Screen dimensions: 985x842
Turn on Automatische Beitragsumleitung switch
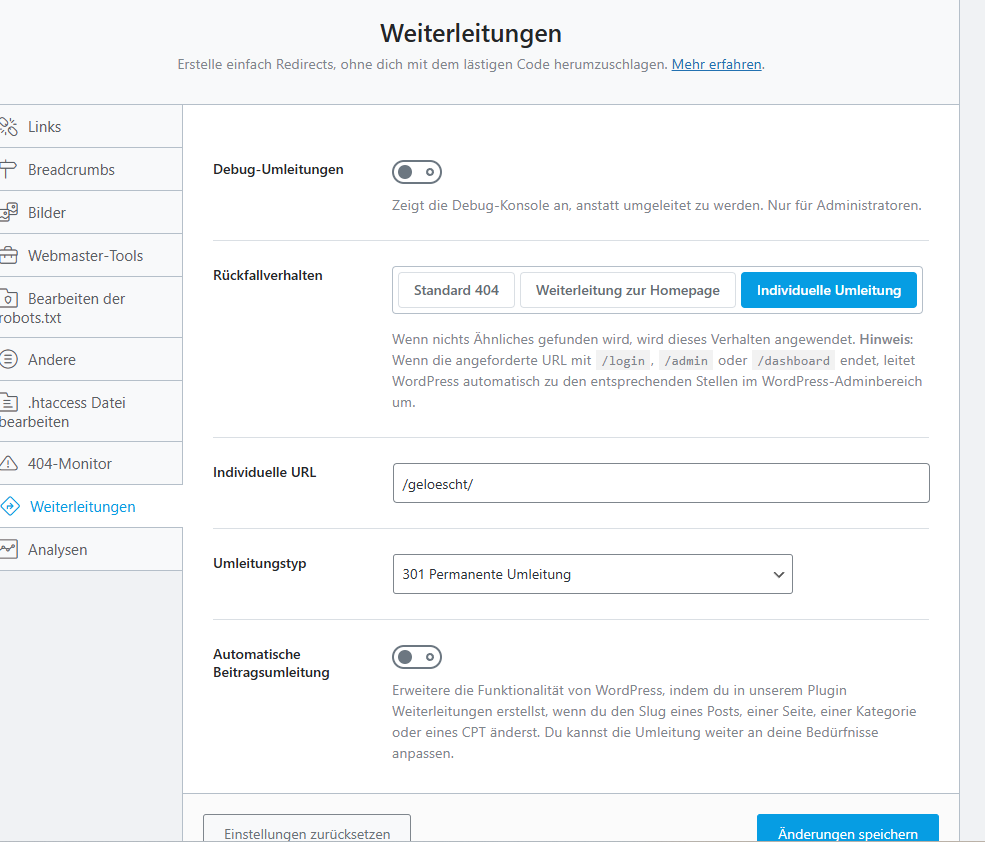pos(416,657)
